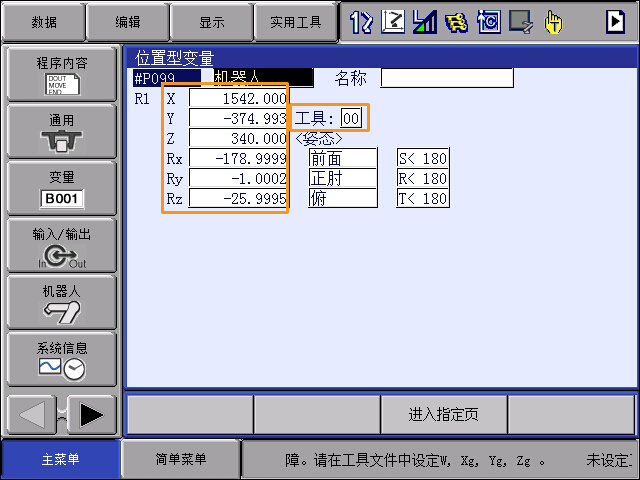Viewport: 640px width, 480px height.
Task: Click the 工具 number field 00
Action: pos(351,118)
